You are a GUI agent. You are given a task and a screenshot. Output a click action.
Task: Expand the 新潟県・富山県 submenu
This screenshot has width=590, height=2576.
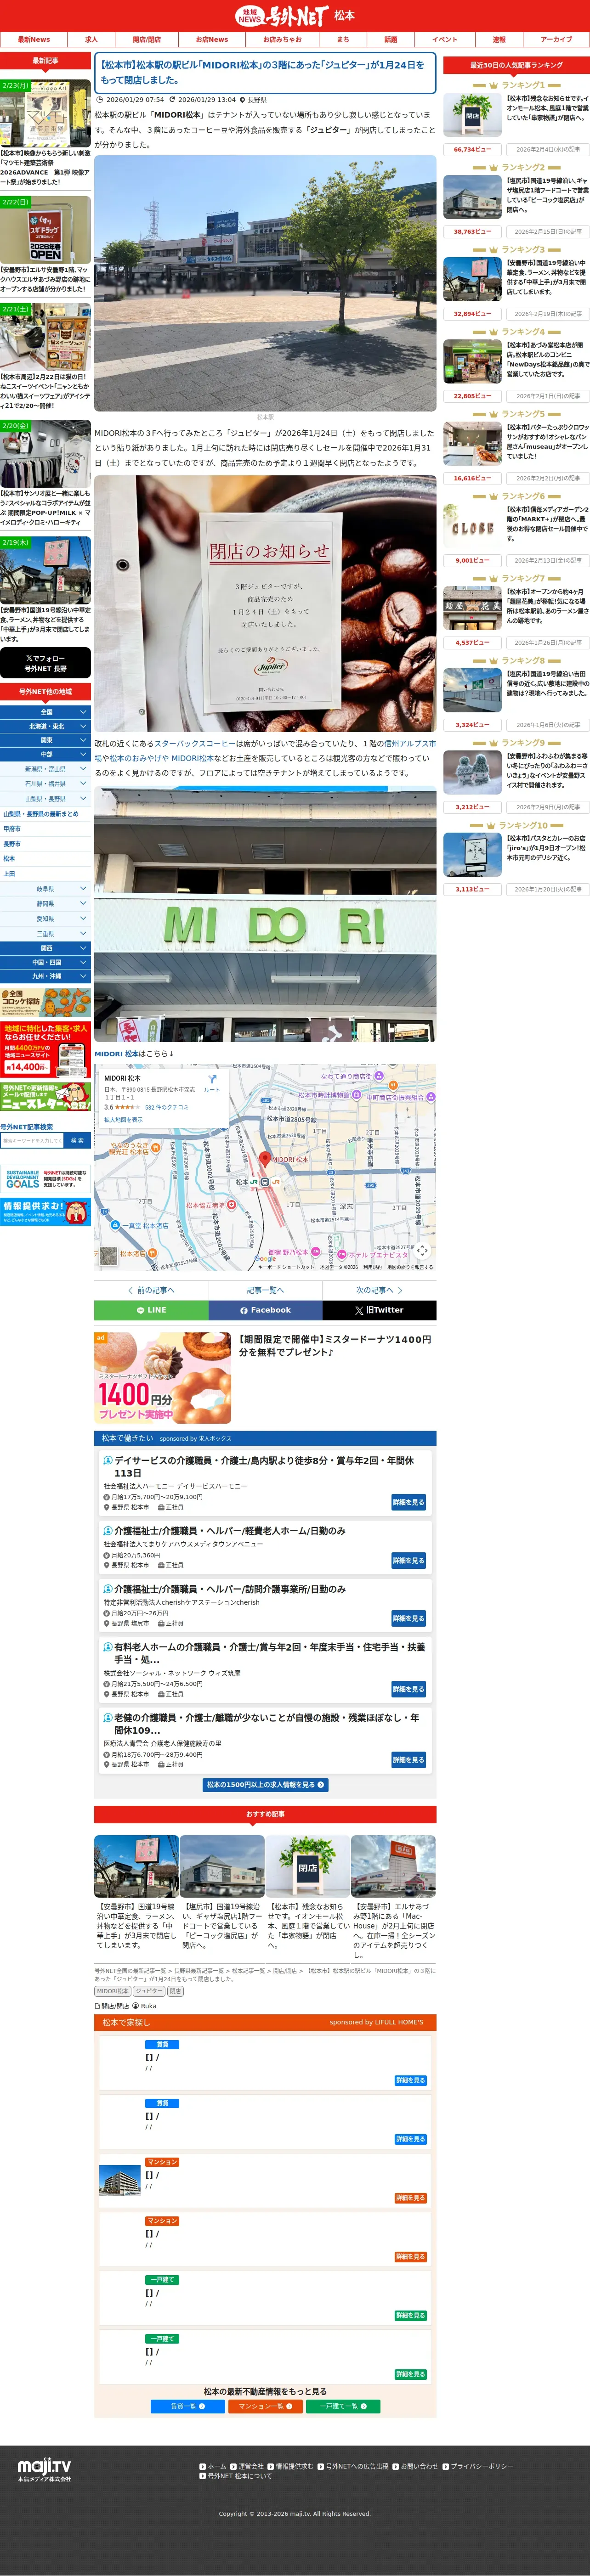tap(45, 769)
